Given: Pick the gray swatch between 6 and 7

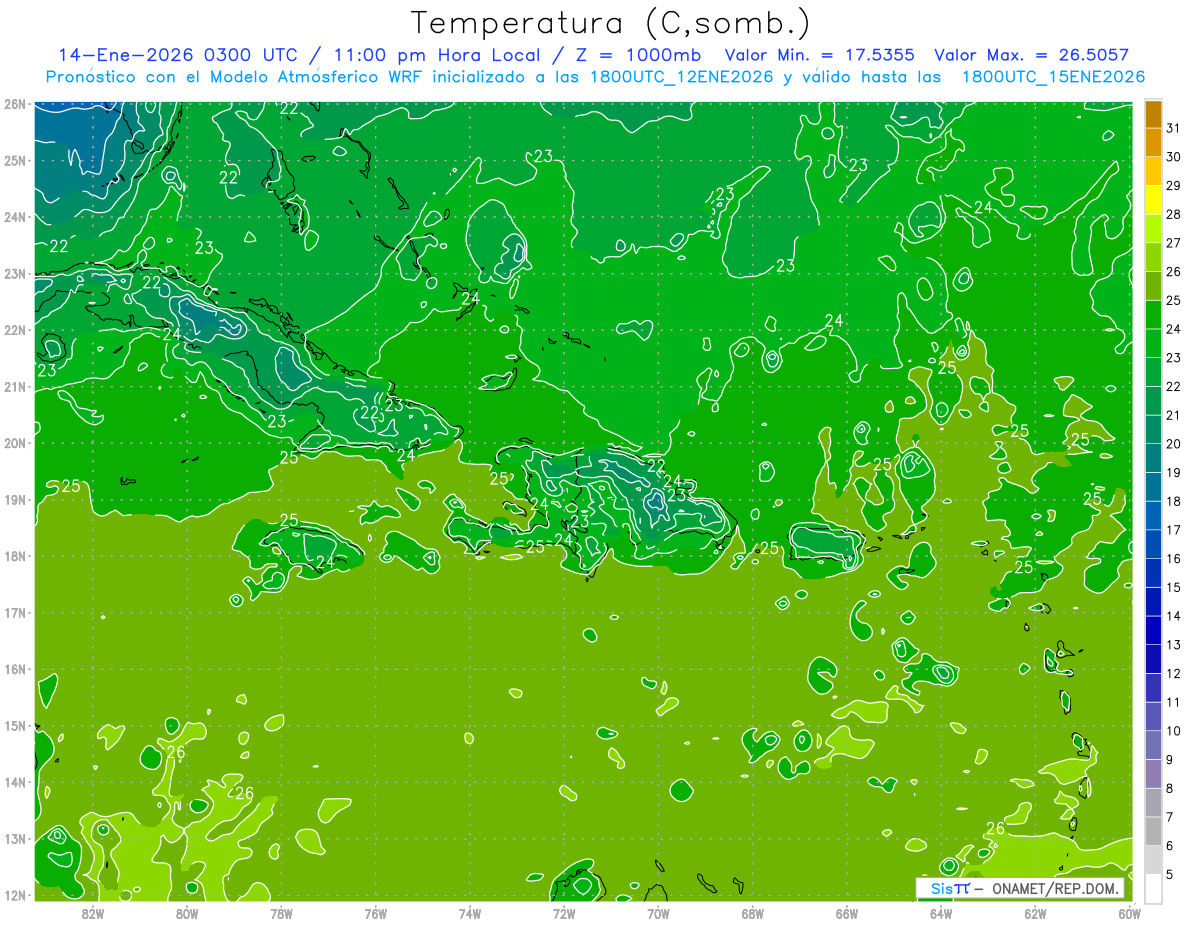Looking at the screenshot, I should coord(1153,831).
